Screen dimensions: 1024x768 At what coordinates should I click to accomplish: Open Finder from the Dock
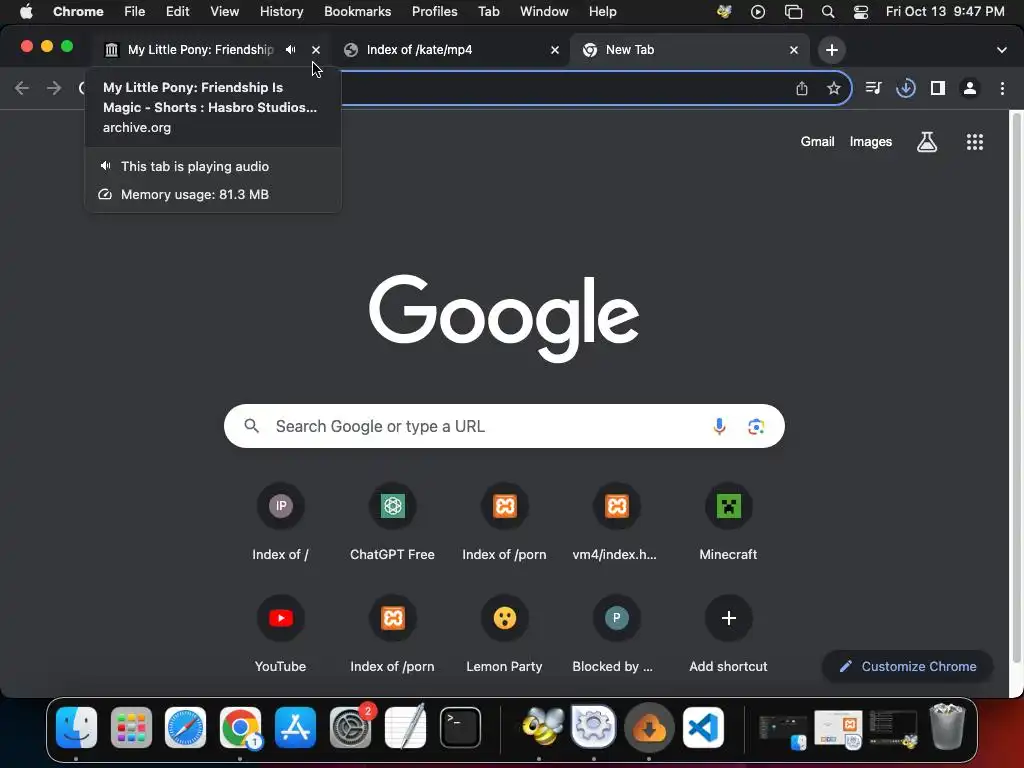click(x=76, y=727)
